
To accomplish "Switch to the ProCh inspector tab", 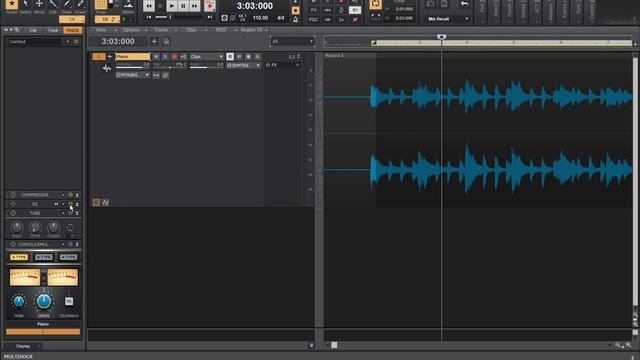I will click(x=73, y=30).
